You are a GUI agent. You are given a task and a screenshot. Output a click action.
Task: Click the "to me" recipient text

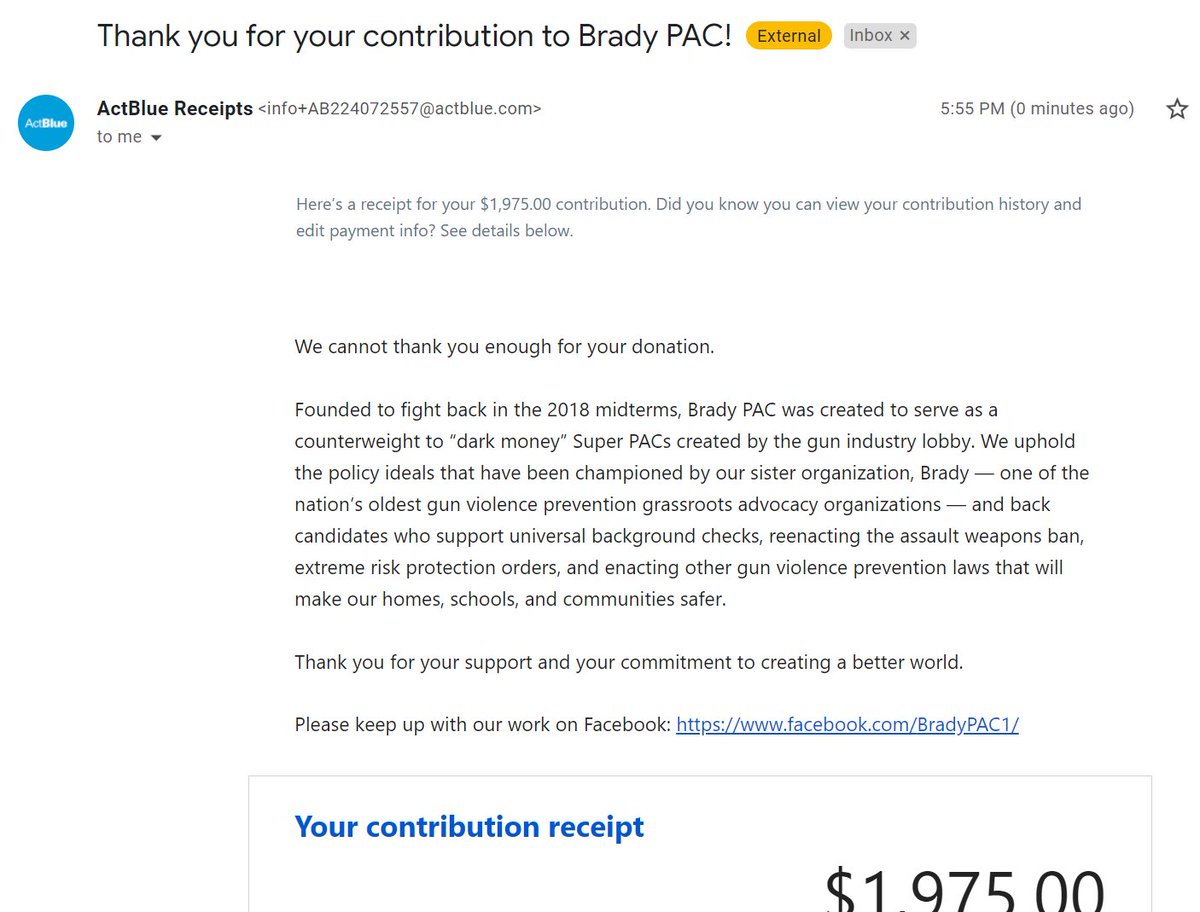pos(119,137)
